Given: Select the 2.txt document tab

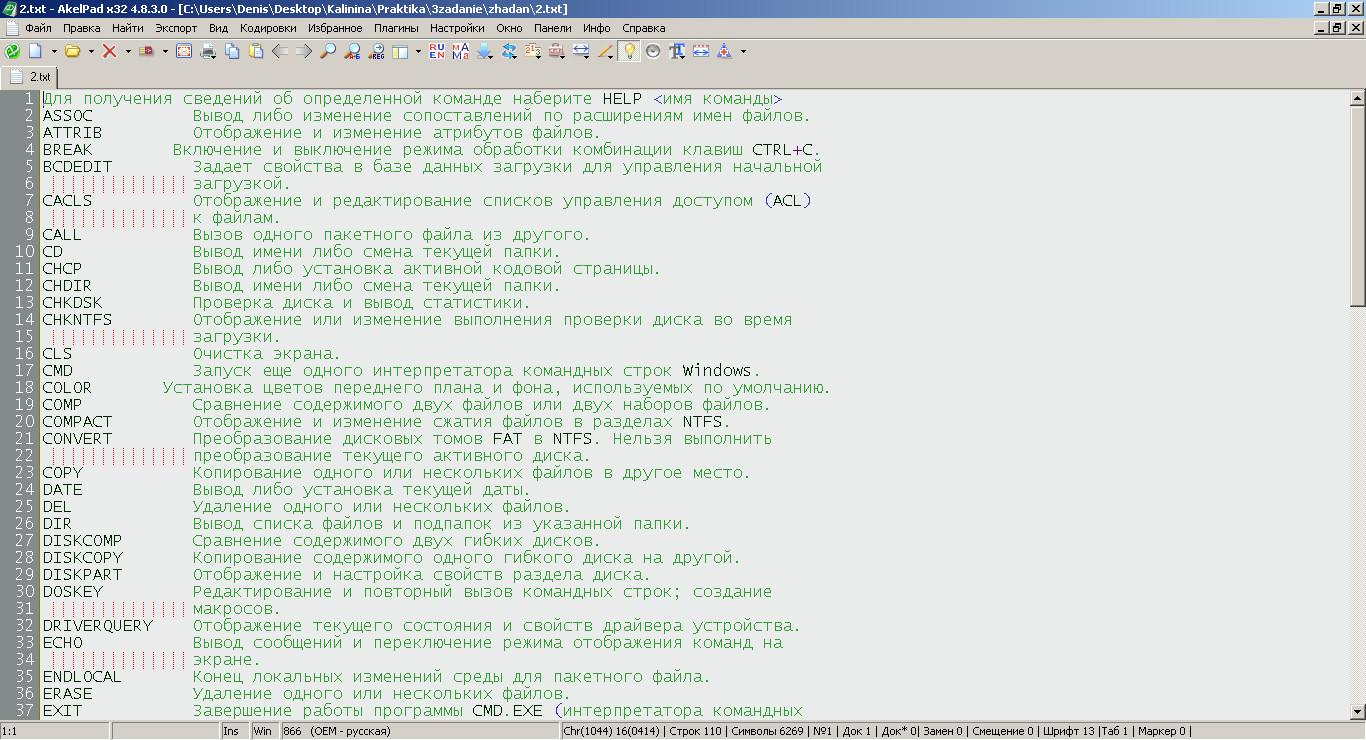Looking at the screenshot, I should click(x=30, y=77).
